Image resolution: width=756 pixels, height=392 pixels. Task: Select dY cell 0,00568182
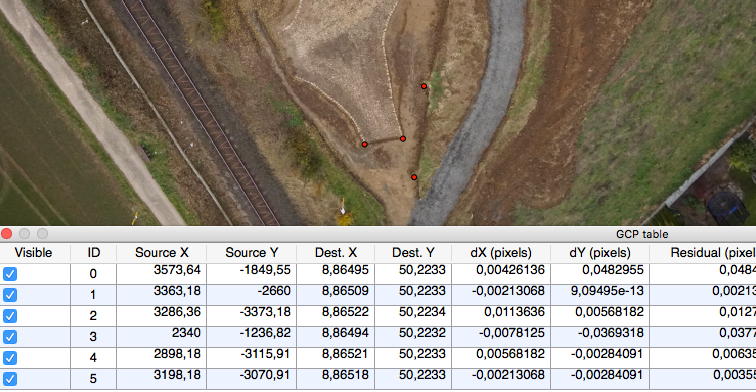pos(600,315)
